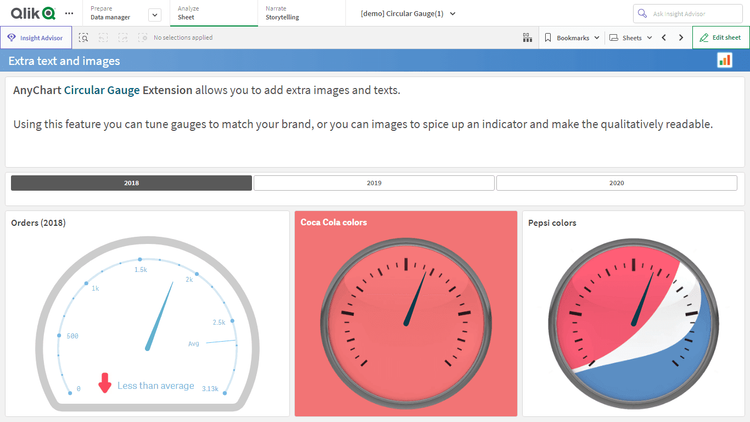Select the 2018 year filter
Viewport: 750px width, 422px height.
pos(131,183)
